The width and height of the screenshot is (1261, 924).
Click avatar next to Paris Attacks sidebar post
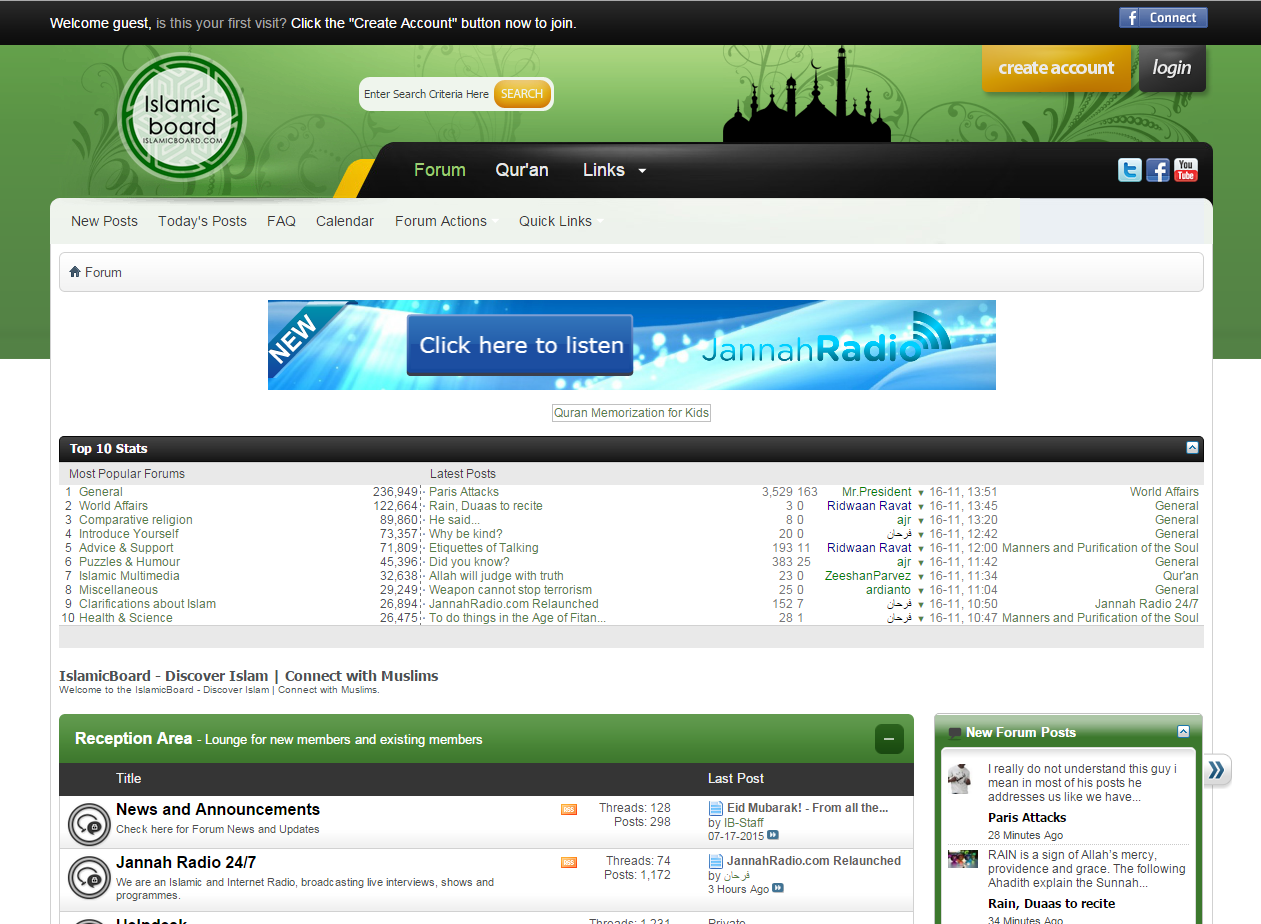[961, 779]
